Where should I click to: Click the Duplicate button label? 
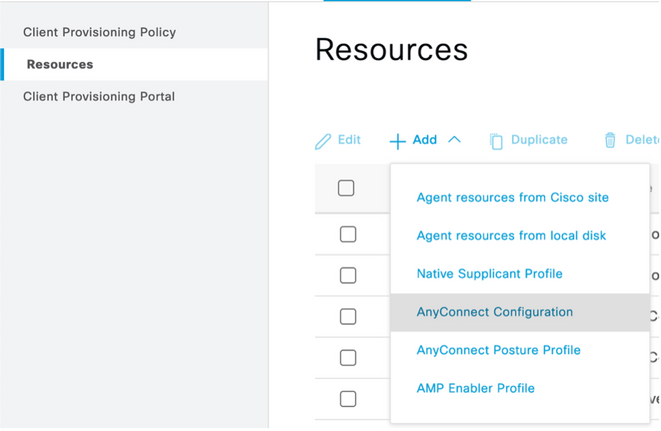point(539,140)
